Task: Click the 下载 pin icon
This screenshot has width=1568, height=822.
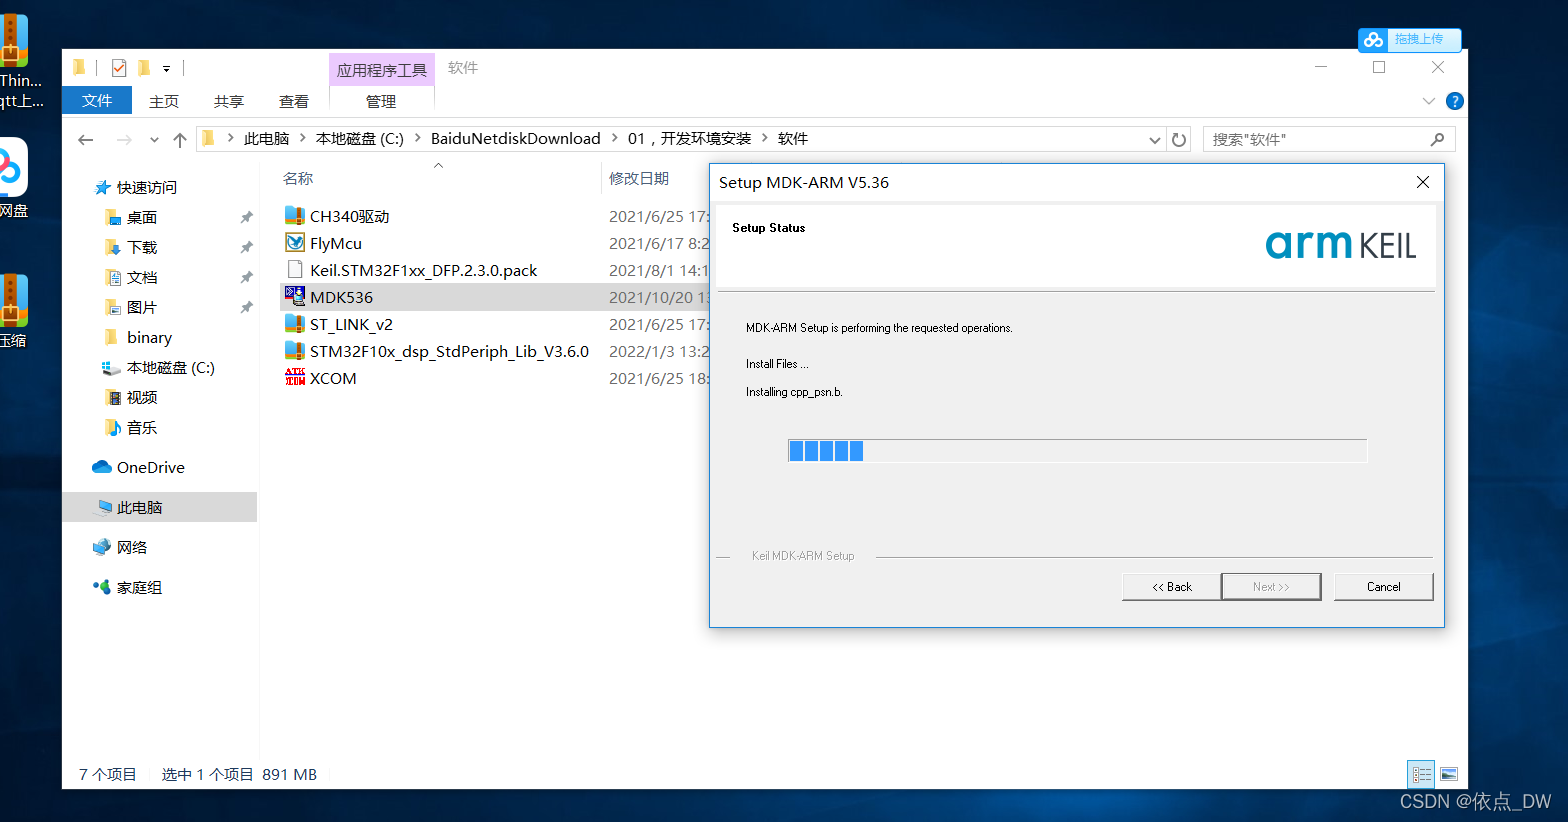Action: tap(246, 247)
